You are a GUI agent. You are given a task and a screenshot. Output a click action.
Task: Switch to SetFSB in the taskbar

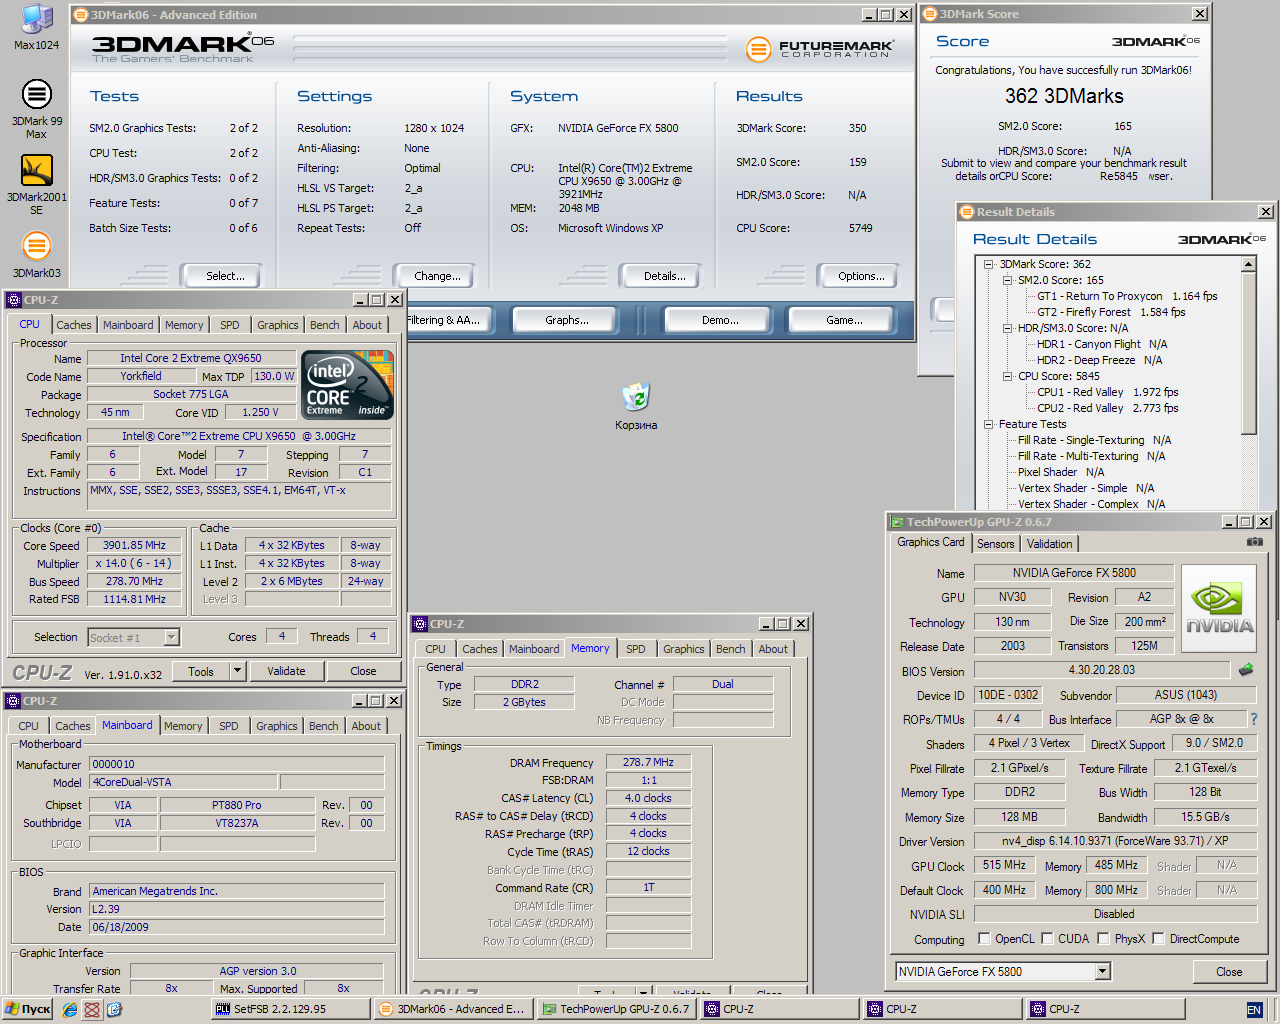pos(291,1009)
